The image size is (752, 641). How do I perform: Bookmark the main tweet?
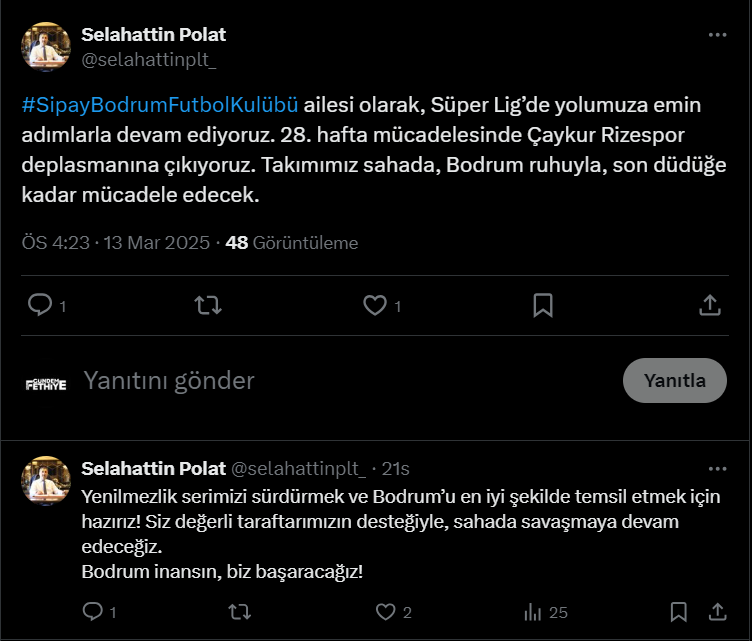(542, 305)
